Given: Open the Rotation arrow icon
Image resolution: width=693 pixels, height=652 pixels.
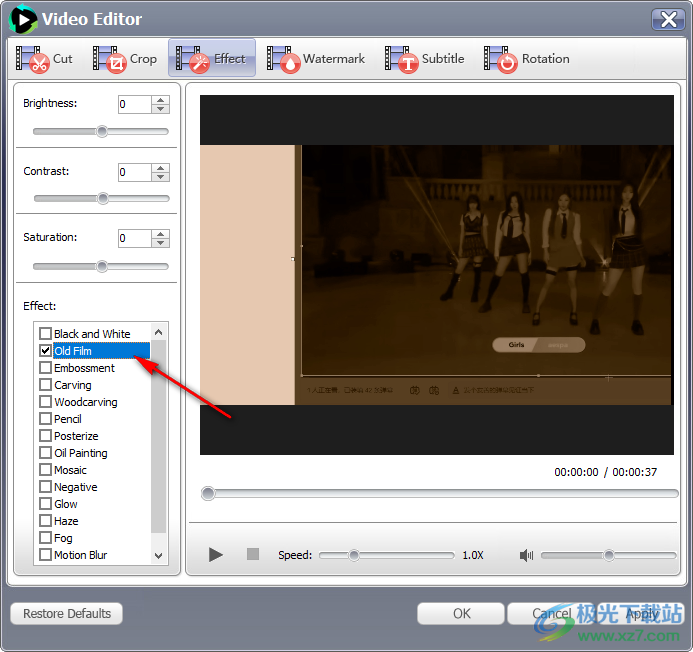Looking at the screenshot, I should [x=501, y=60].
